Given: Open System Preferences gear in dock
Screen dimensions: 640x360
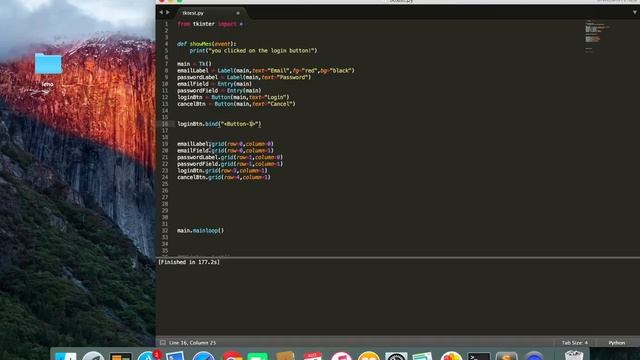Looking at the screenshot, I should pyautogui.click(x=396, y=356).
